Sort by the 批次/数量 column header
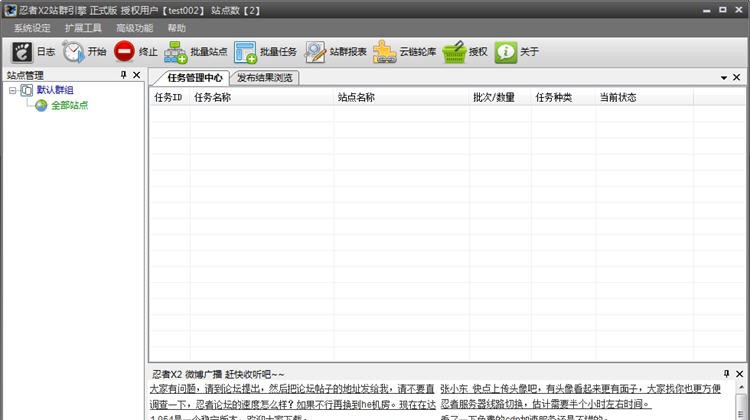This screenshot has height=420, width=750. coord(500,97)
